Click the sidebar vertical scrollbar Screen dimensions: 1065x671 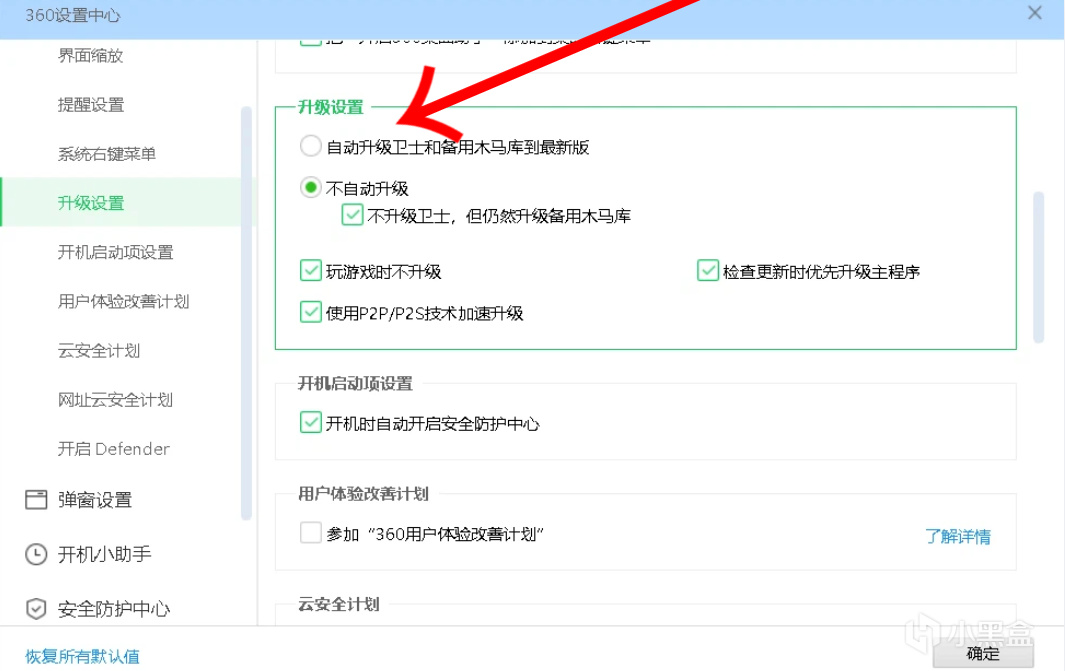coord(246,313)
